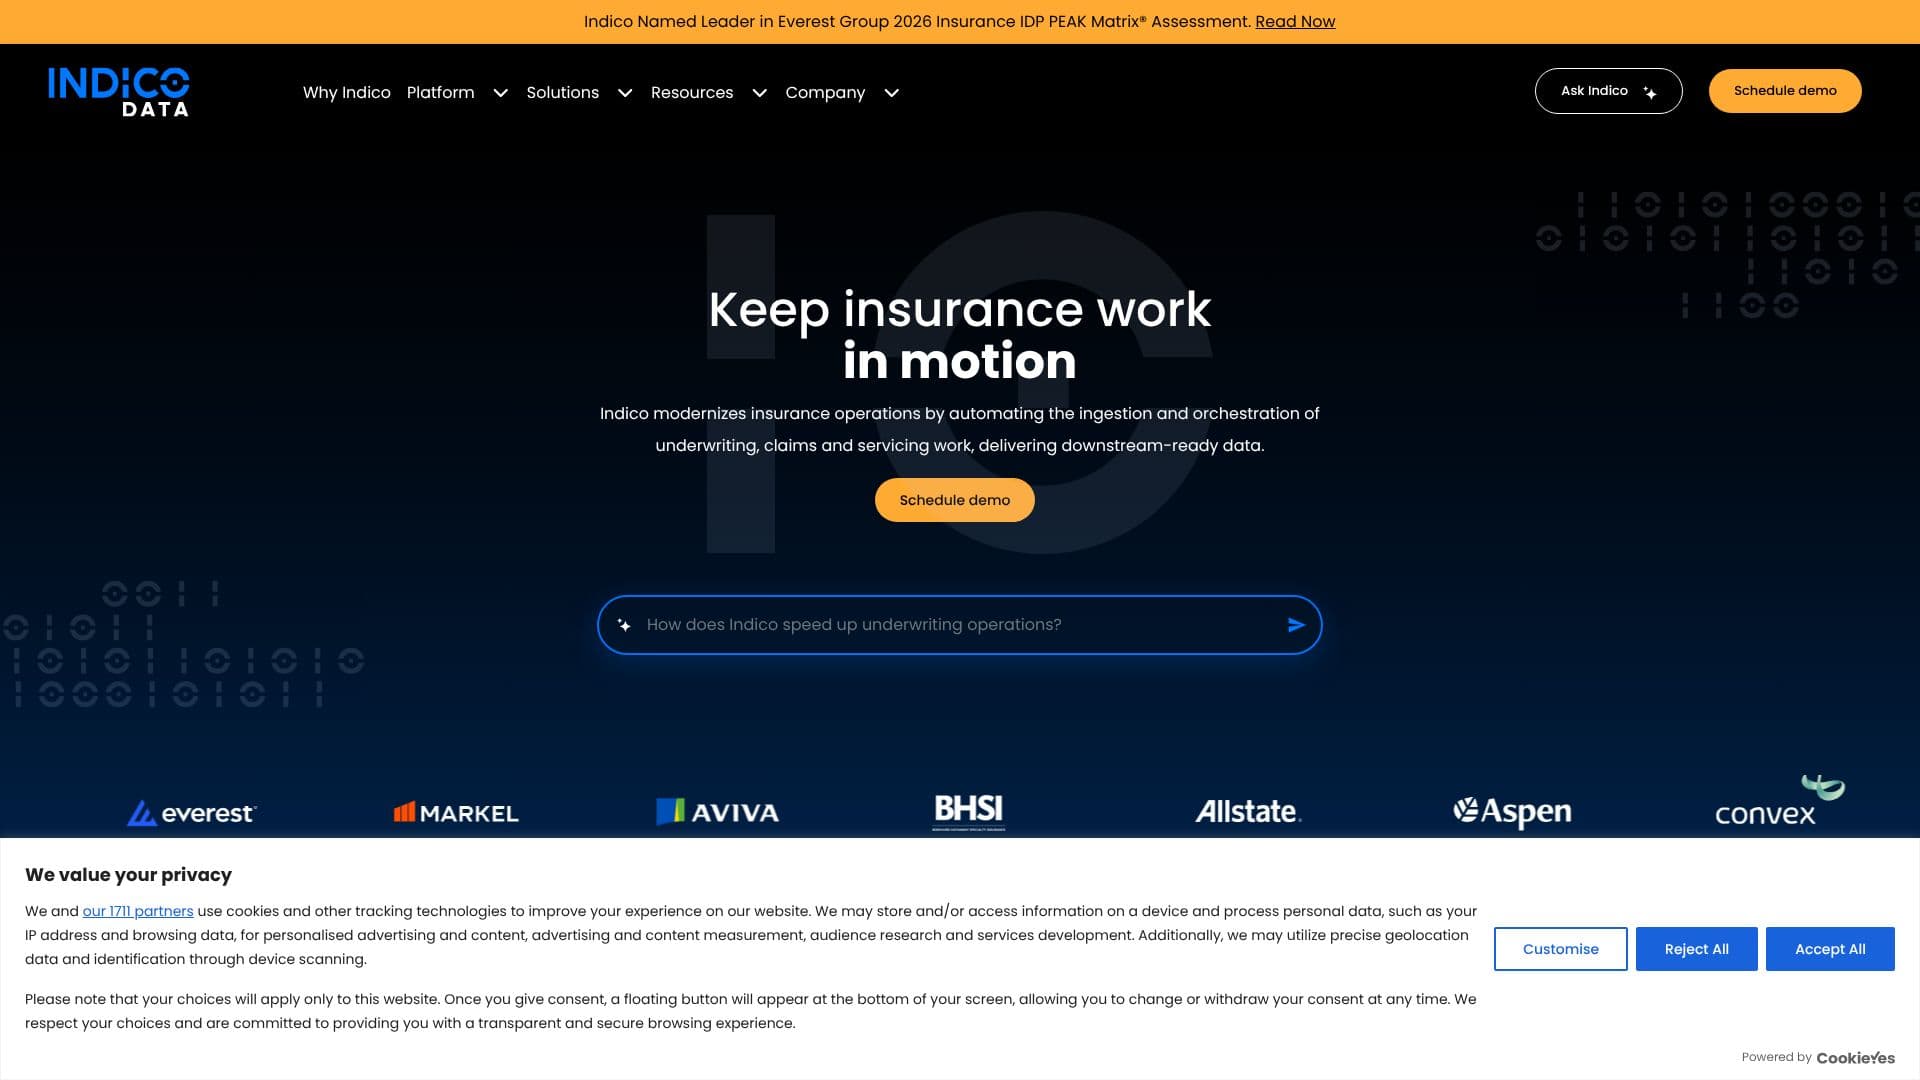Open the Solutions nav item

[x=563, y=93]
